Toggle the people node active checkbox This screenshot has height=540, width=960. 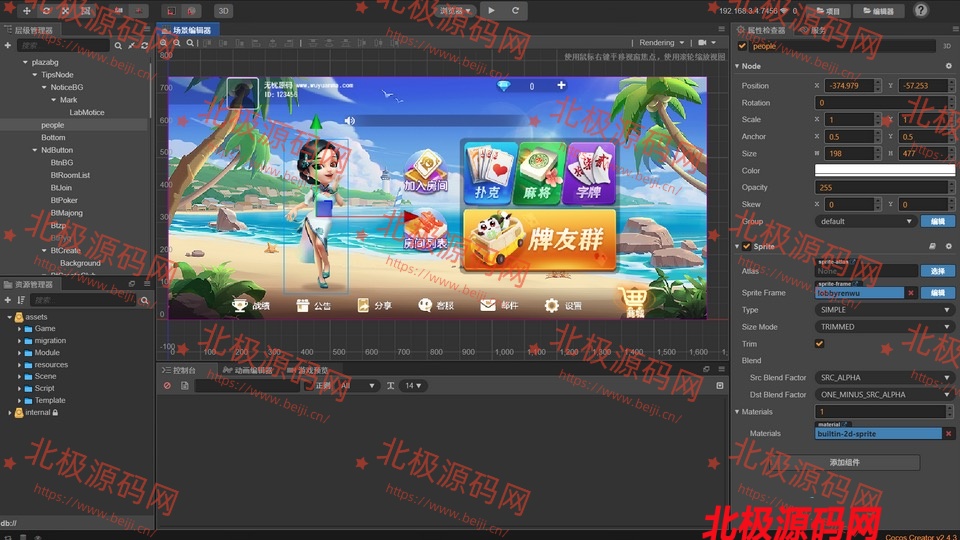click(742, 46)
